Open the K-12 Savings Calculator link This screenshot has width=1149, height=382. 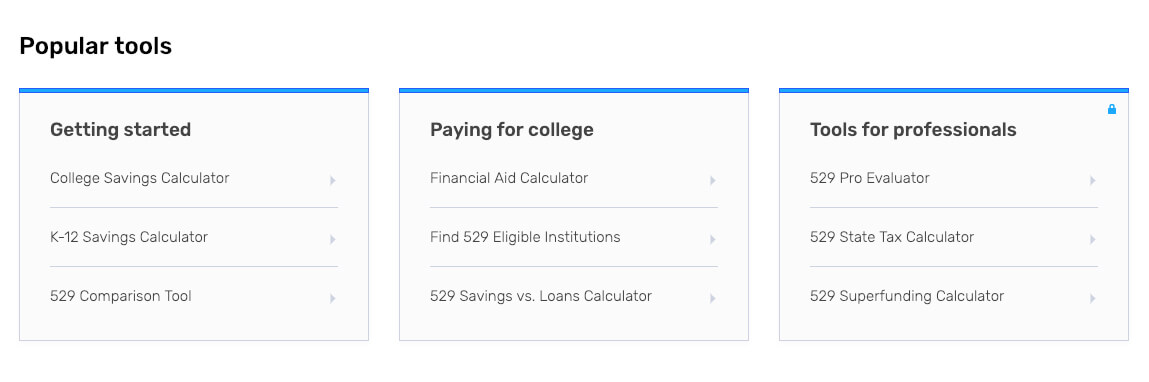129,237
